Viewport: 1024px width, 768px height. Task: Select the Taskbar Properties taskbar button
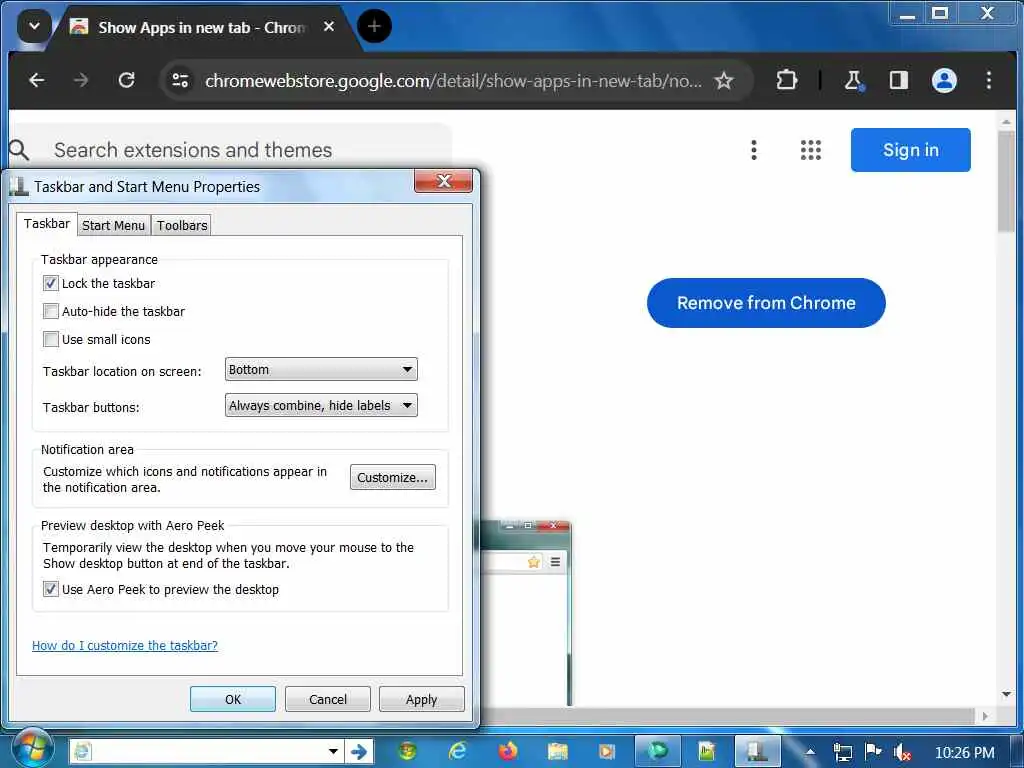pos(758,752)
